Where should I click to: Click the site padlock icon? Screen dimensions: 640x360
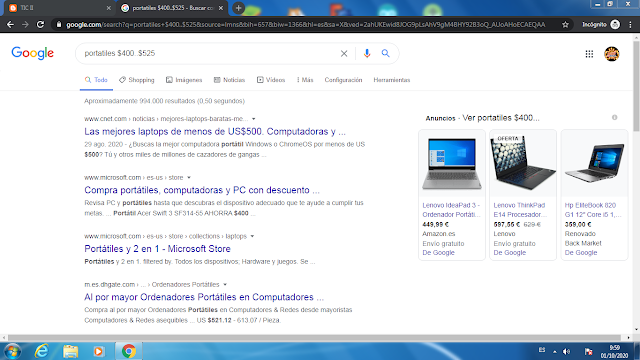tap(59, 24)
